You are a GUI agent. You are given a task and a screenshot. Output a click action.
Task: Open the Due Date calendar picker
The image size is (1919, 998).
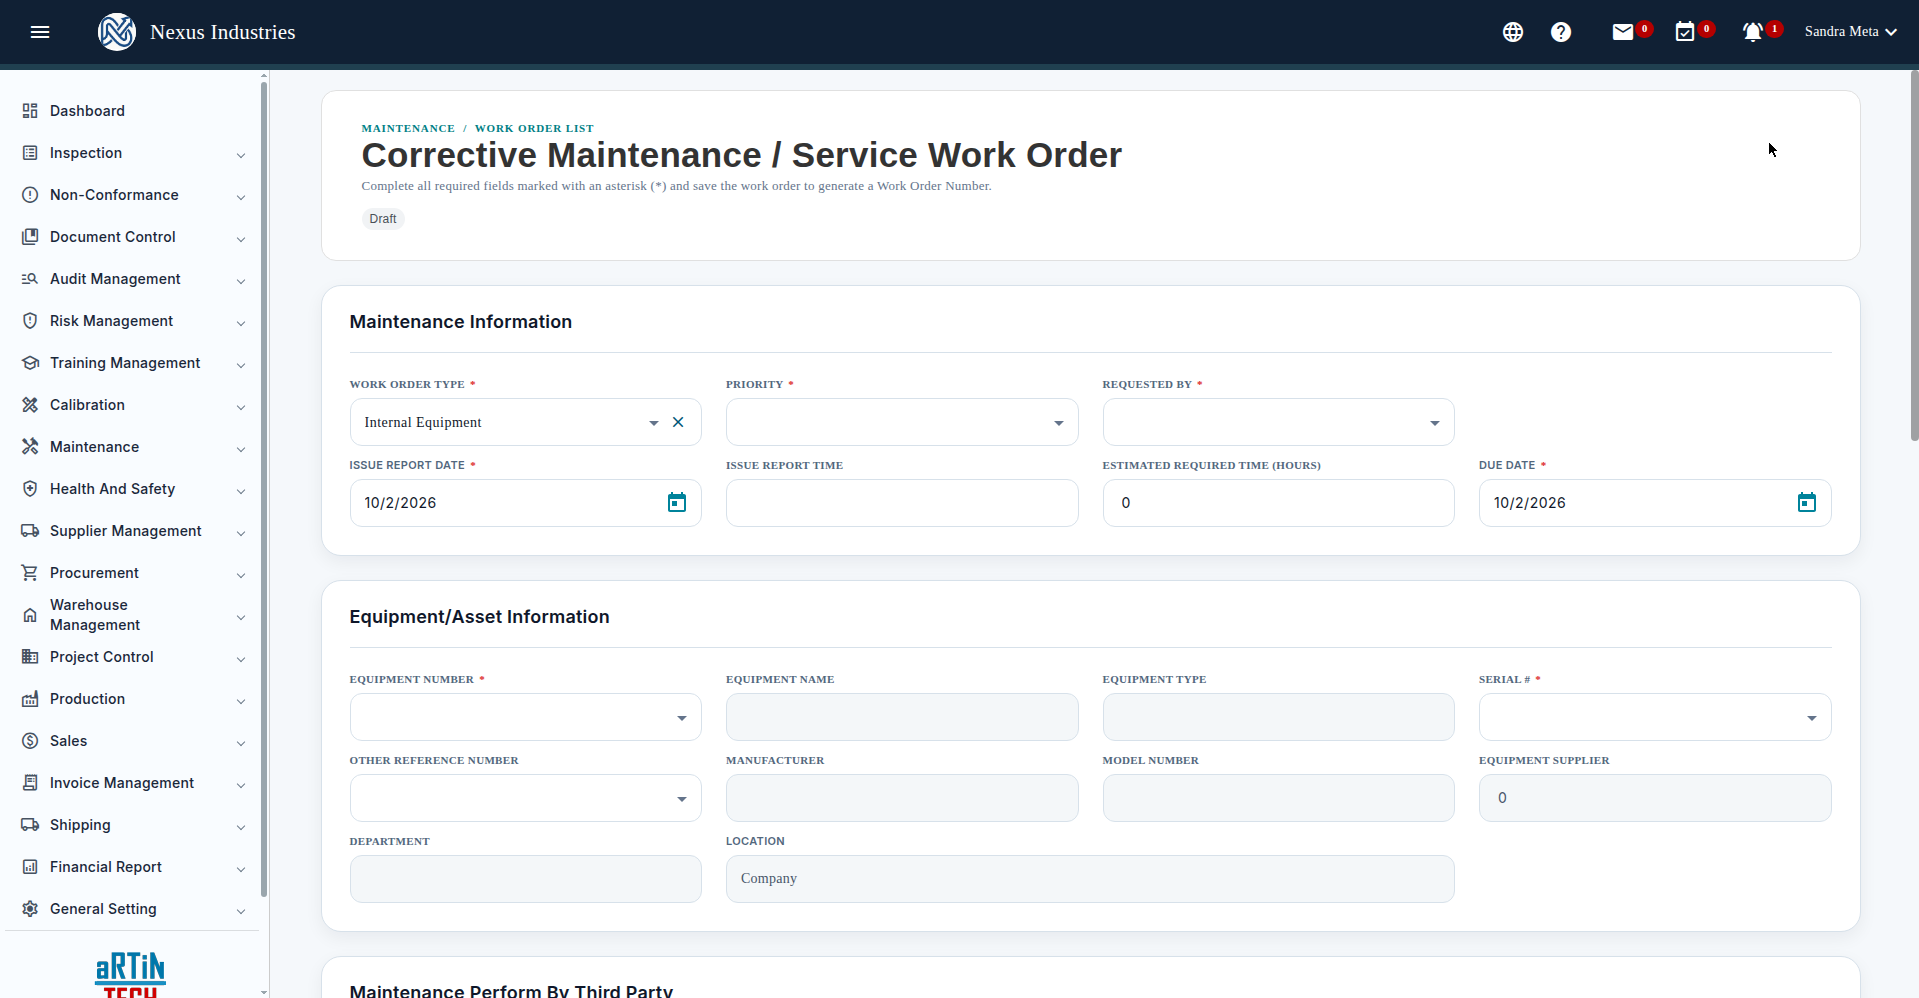point(1807,503)
